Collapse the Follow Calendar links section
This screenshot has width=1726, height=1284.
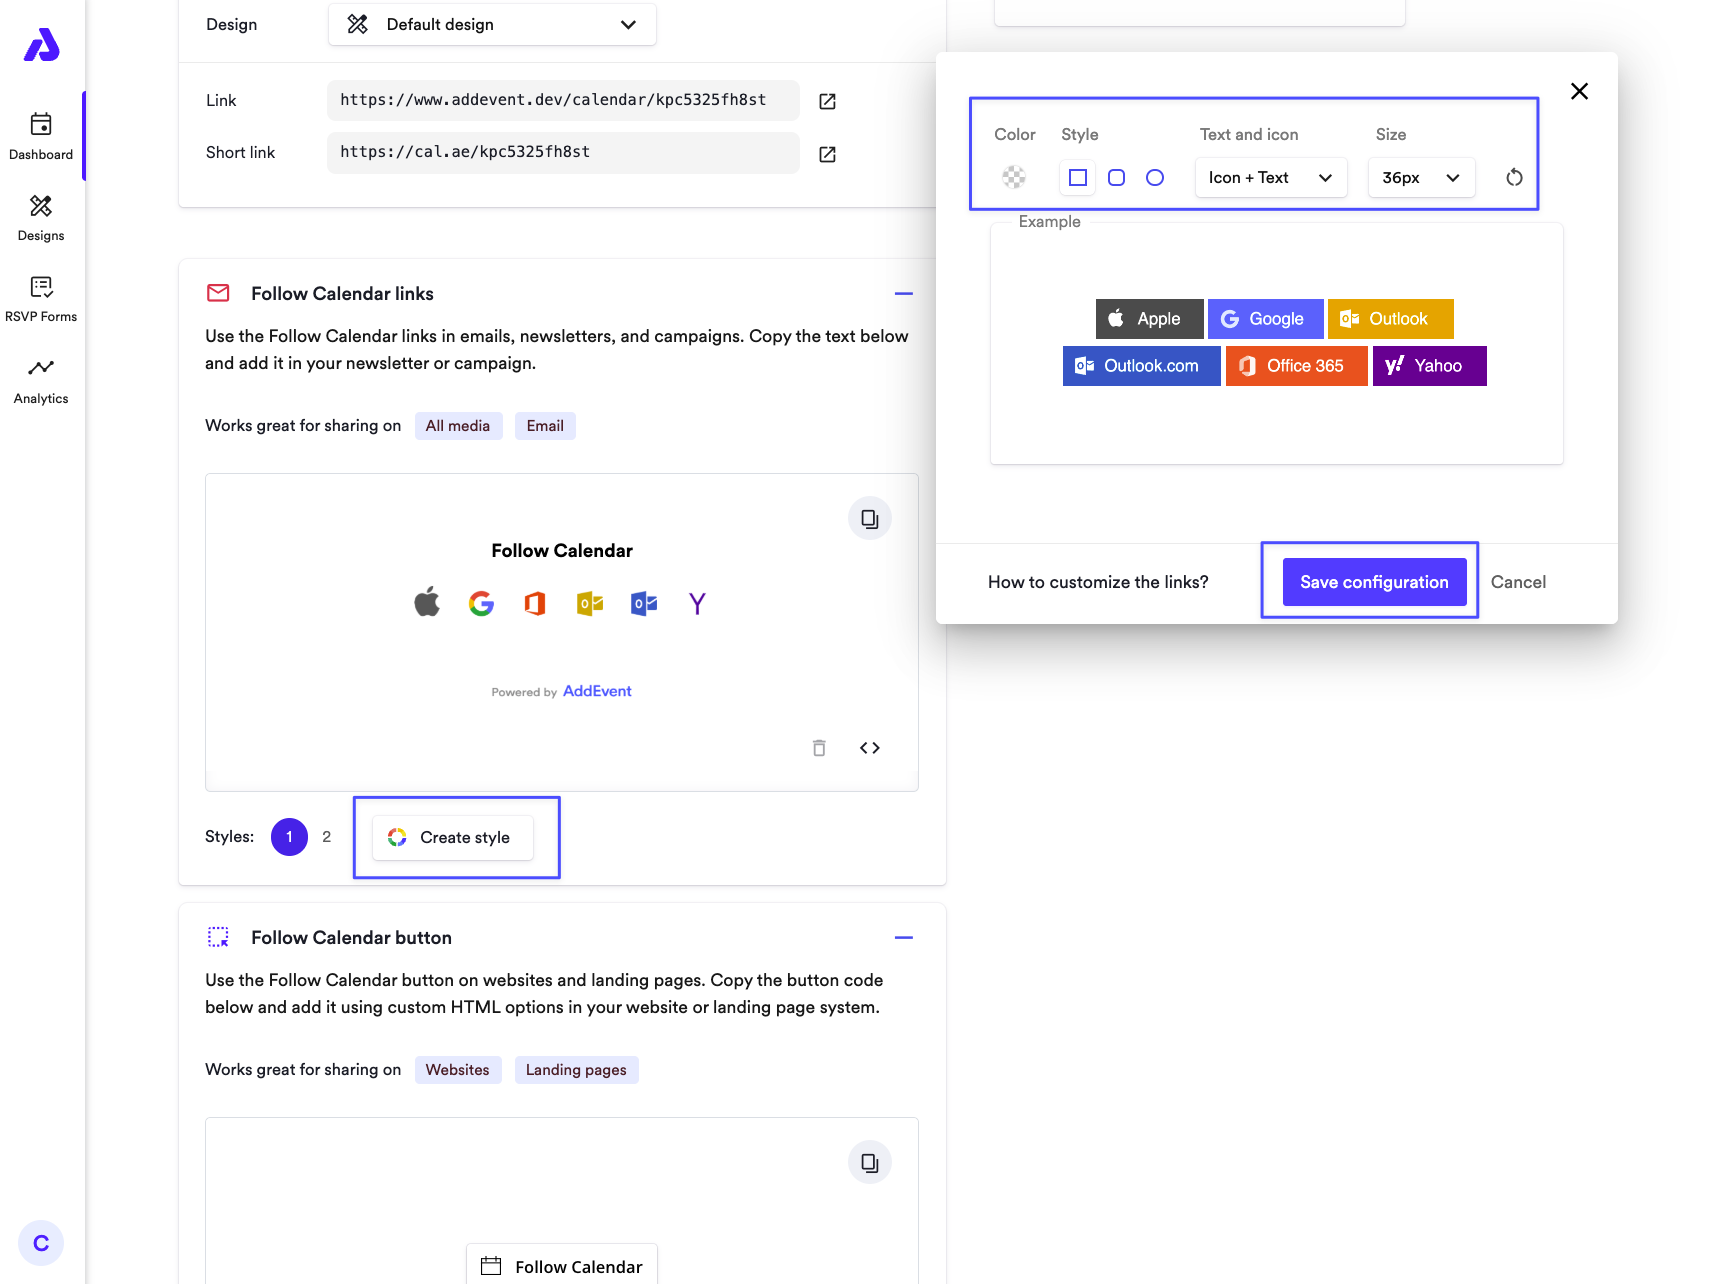[904, 294]
